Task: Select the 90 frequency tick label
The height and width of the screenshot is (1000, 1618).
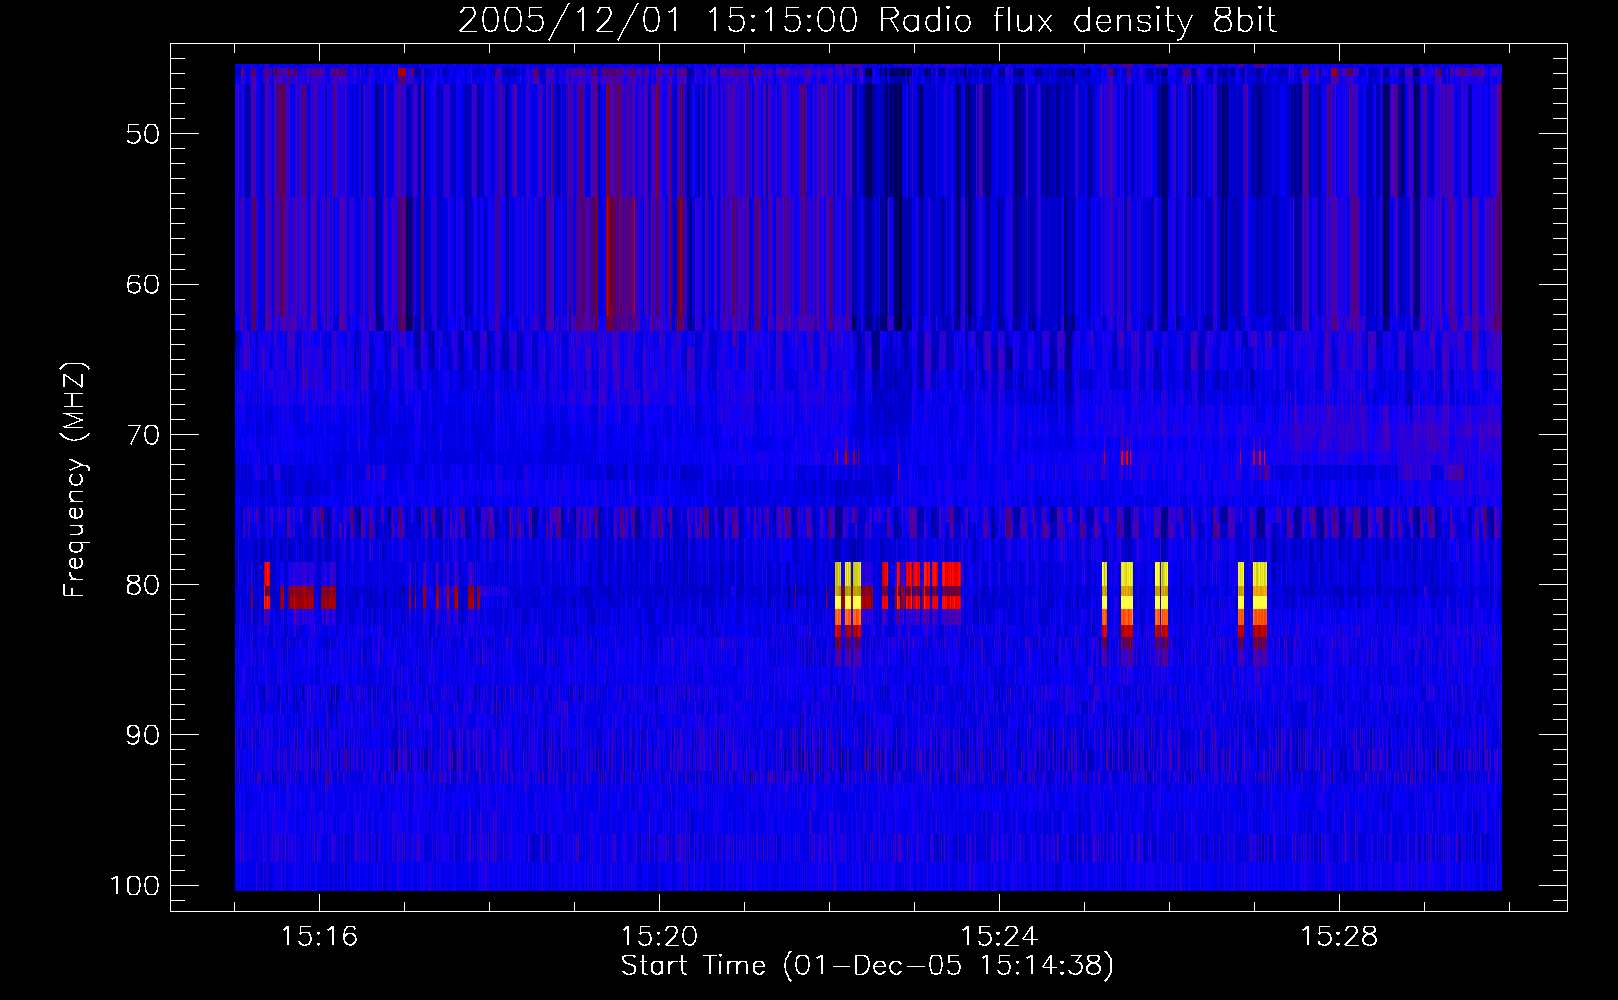Action: (143, 735)
